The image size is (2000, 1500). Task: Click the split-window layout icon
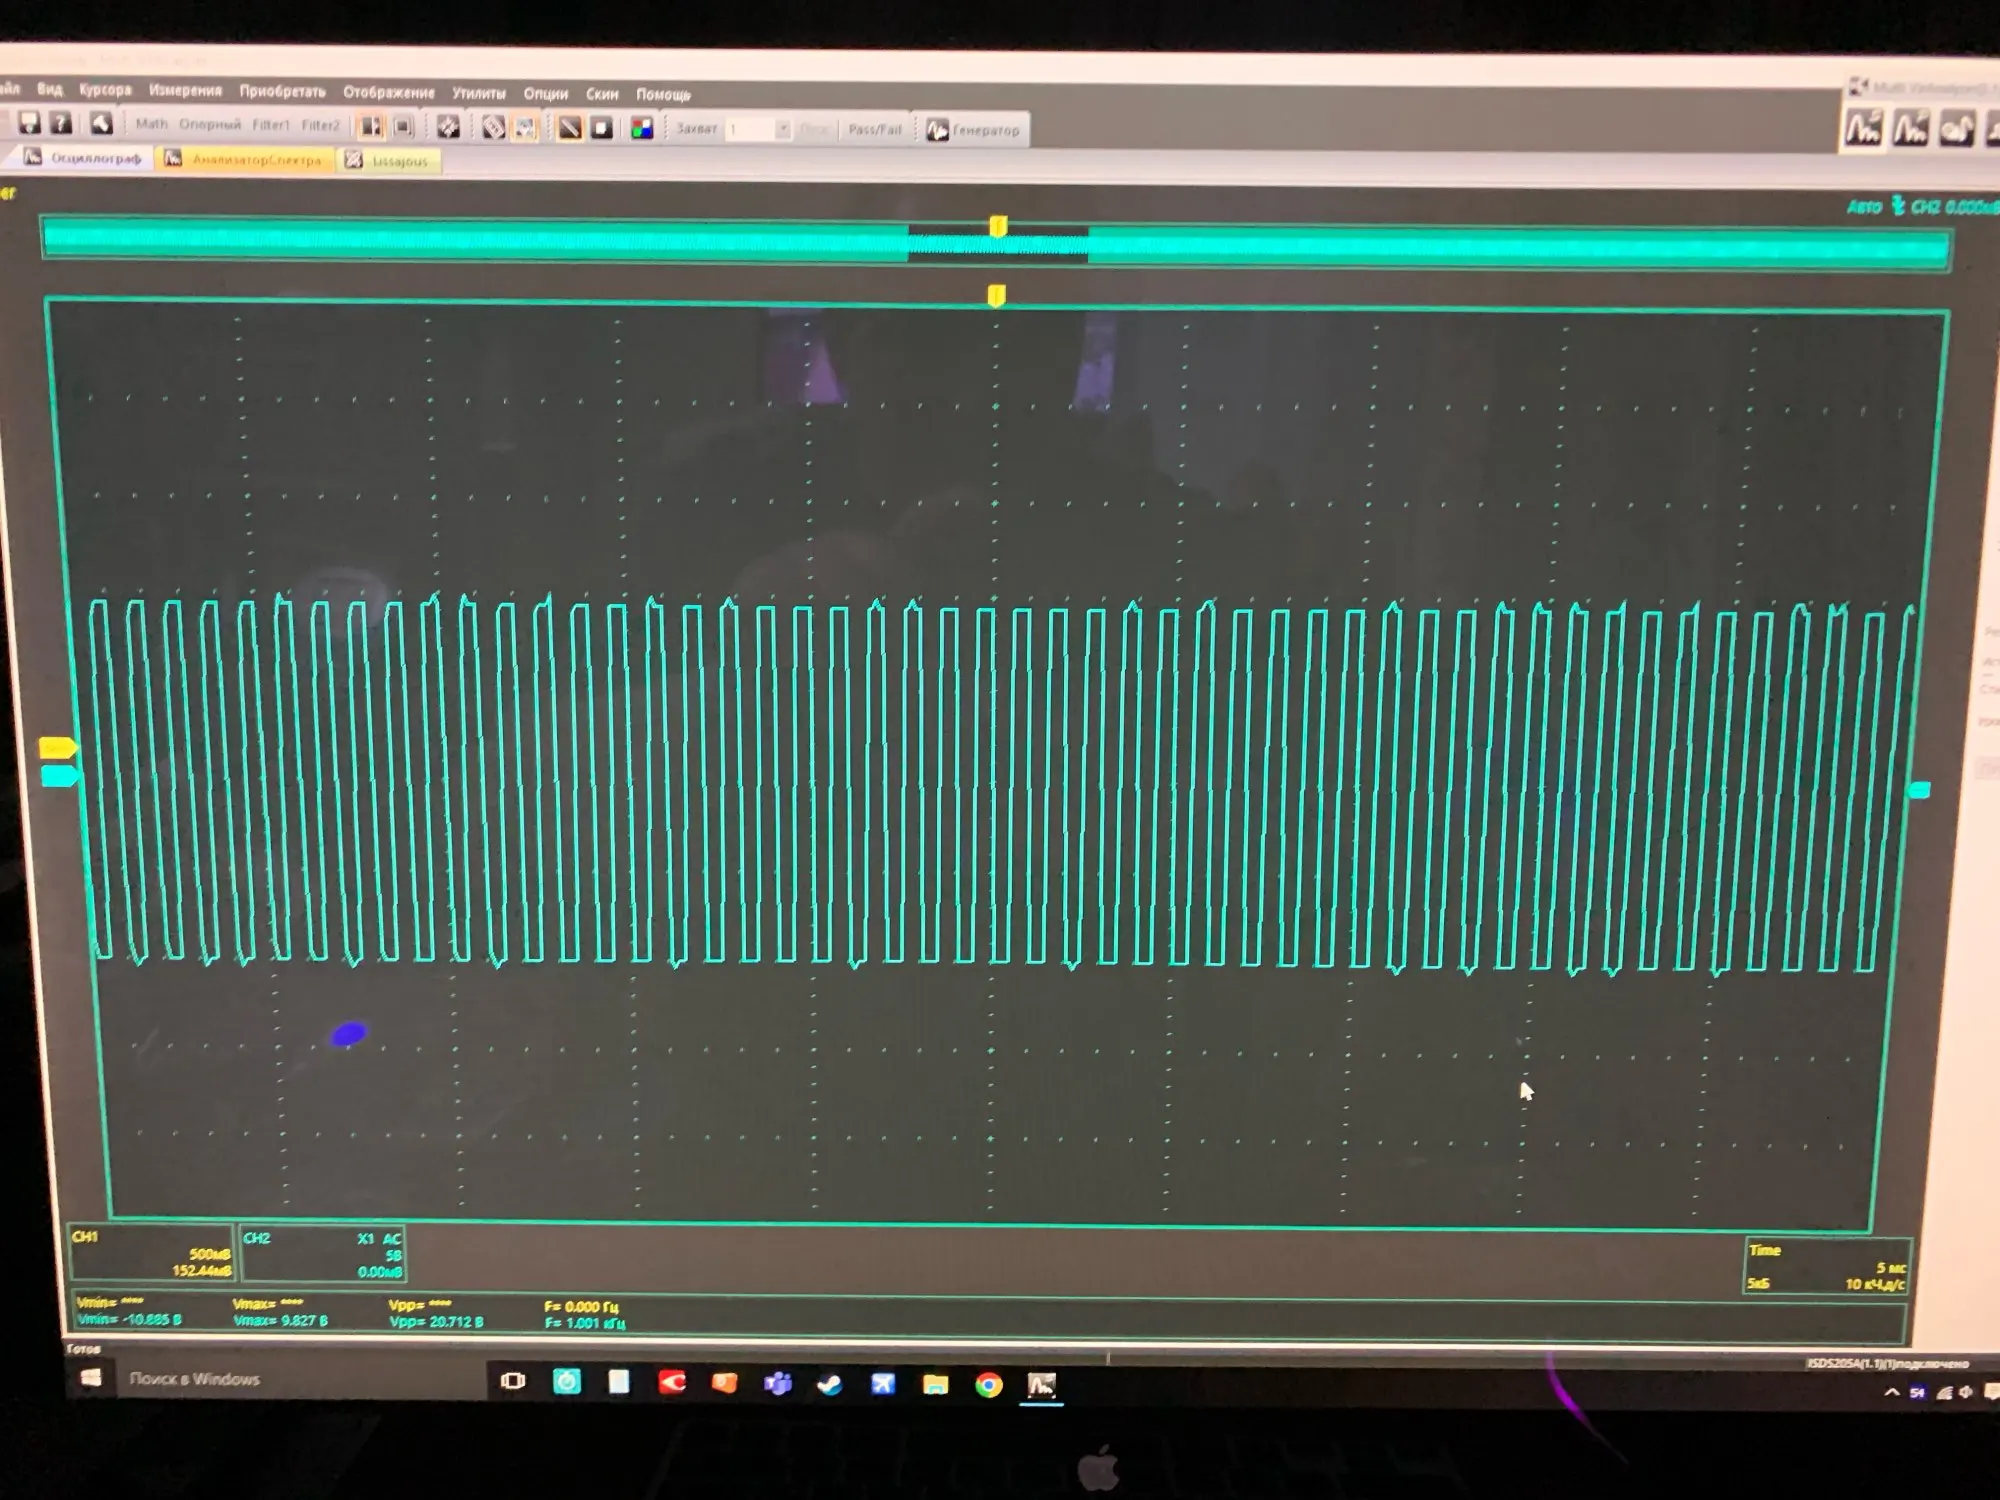[371, 126]
